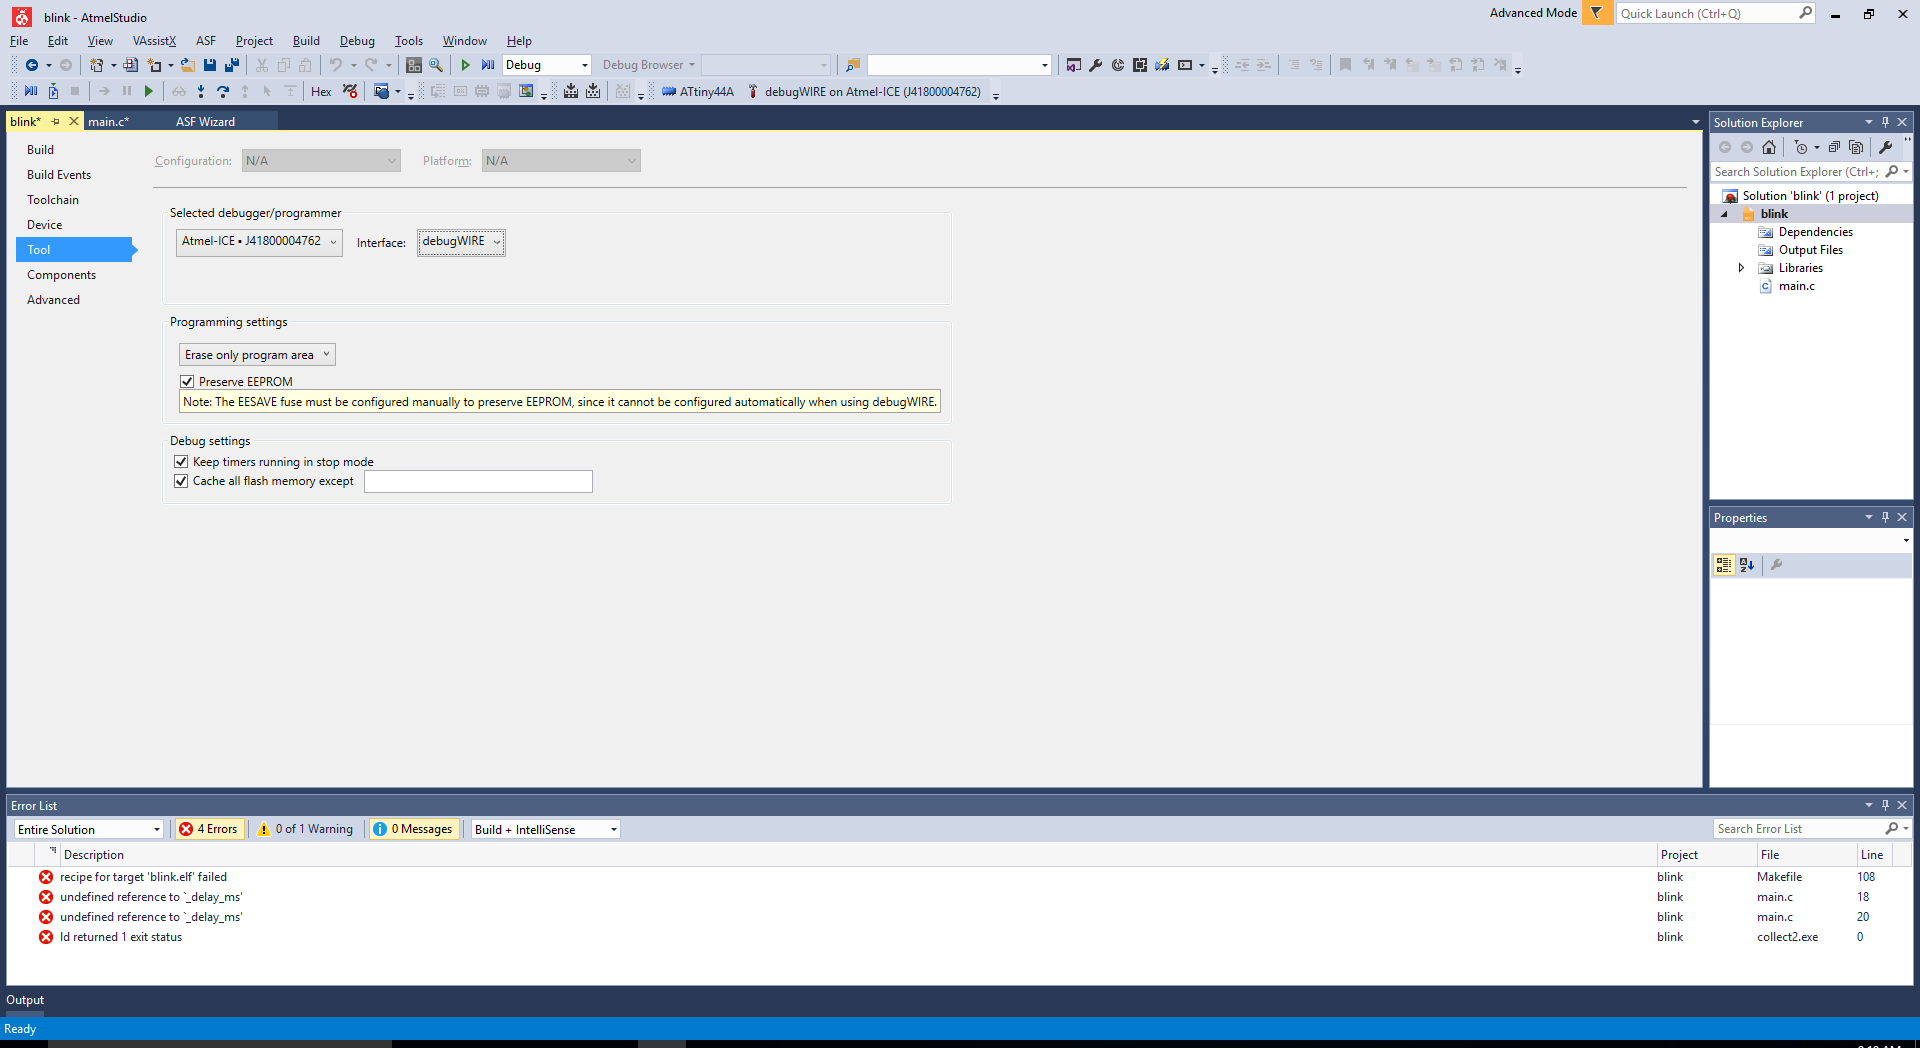This screenshot has height=1048, width=1920.
Task: Click the New Project toolbar icon
Action: point(96,65)
